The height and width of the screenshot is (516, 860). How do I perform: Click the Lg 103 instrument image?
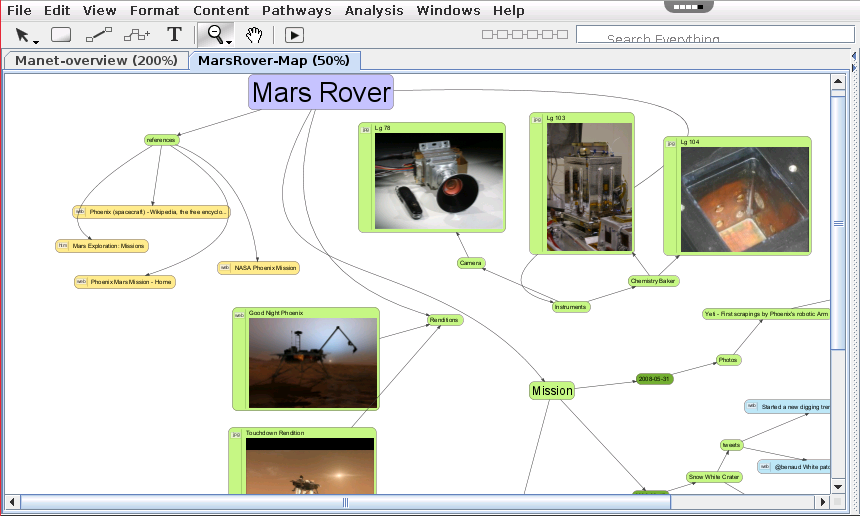point(589,187)
